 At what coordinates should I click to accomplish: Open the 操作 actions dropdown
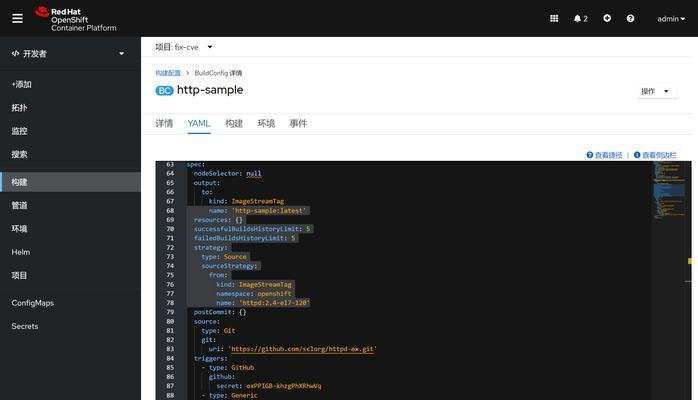655,91
